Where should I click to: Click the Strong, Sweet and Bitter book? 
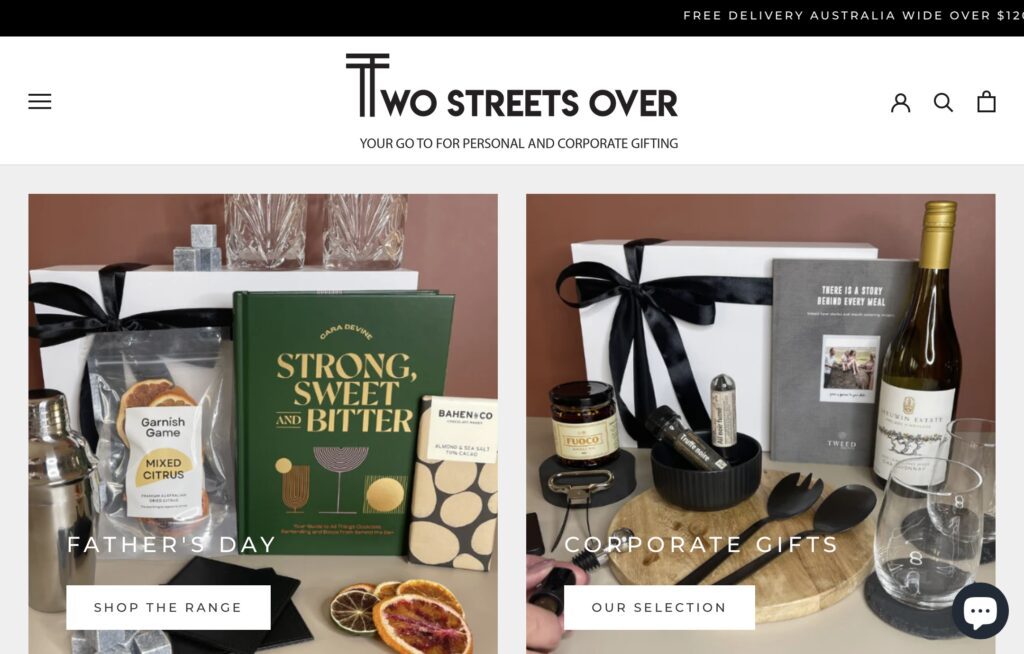pyautogui.click(x=344, y=423)
